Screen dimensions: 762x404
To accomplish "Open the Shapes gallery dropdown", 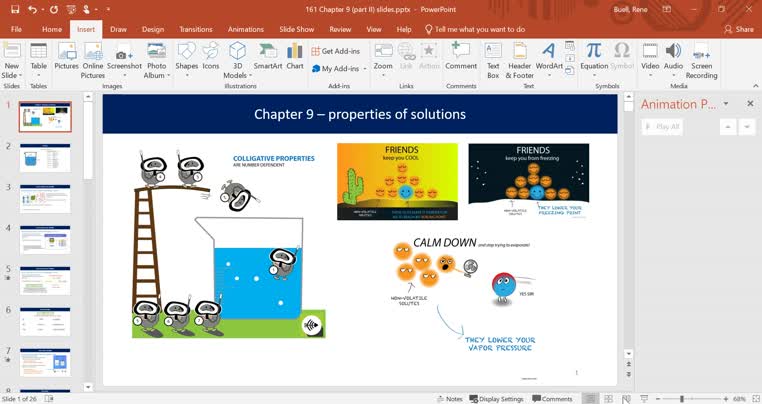I will tap(187, 75).
